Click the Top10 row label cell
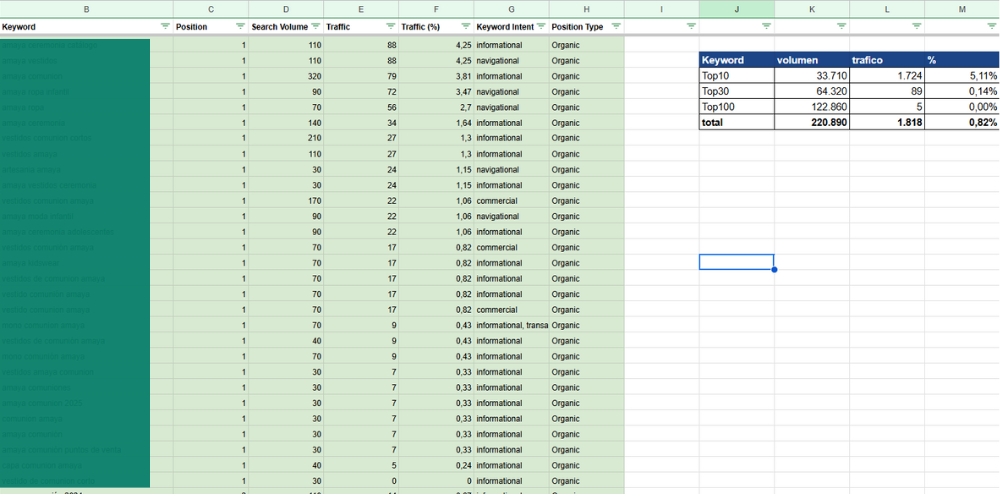This screenshot has width=1000, height=500. pyautogui.click(x=736, y=76)
